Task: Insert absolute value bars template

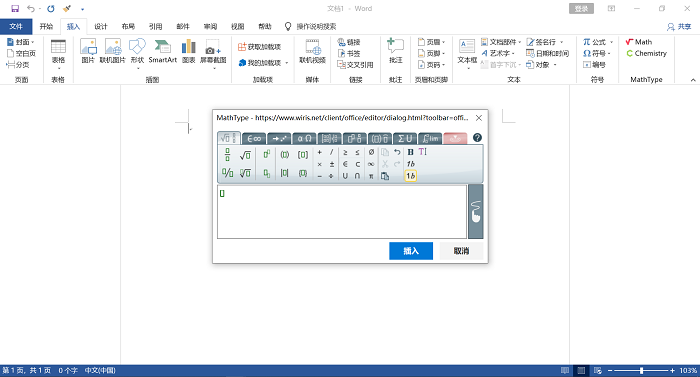Action: 284,173
